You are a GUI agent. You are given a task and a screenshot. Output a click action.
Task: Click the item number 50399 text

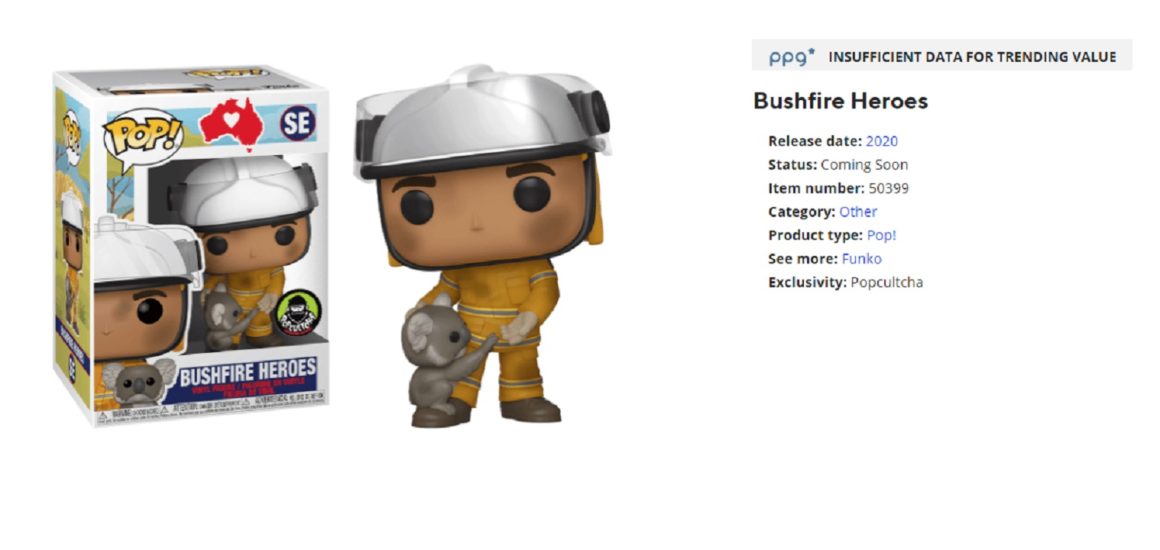coord(888,188)
